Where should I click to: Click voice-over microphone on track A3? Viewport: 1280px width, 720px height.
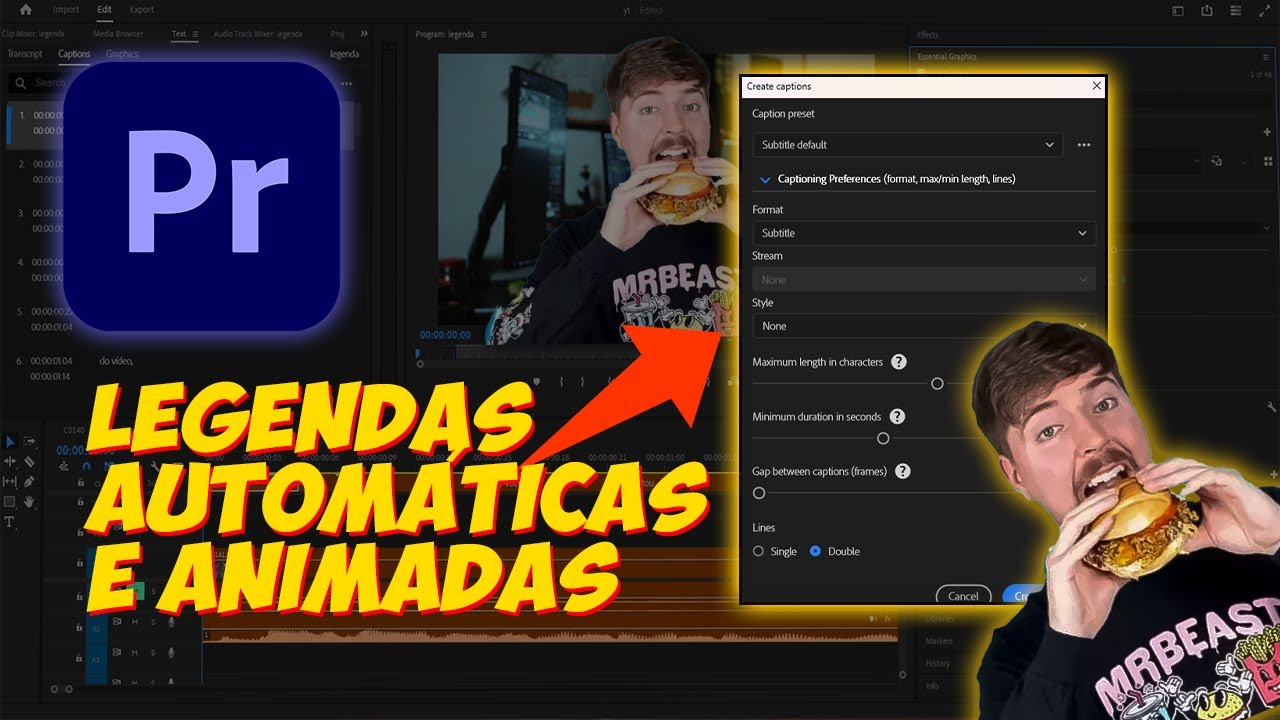171,652
